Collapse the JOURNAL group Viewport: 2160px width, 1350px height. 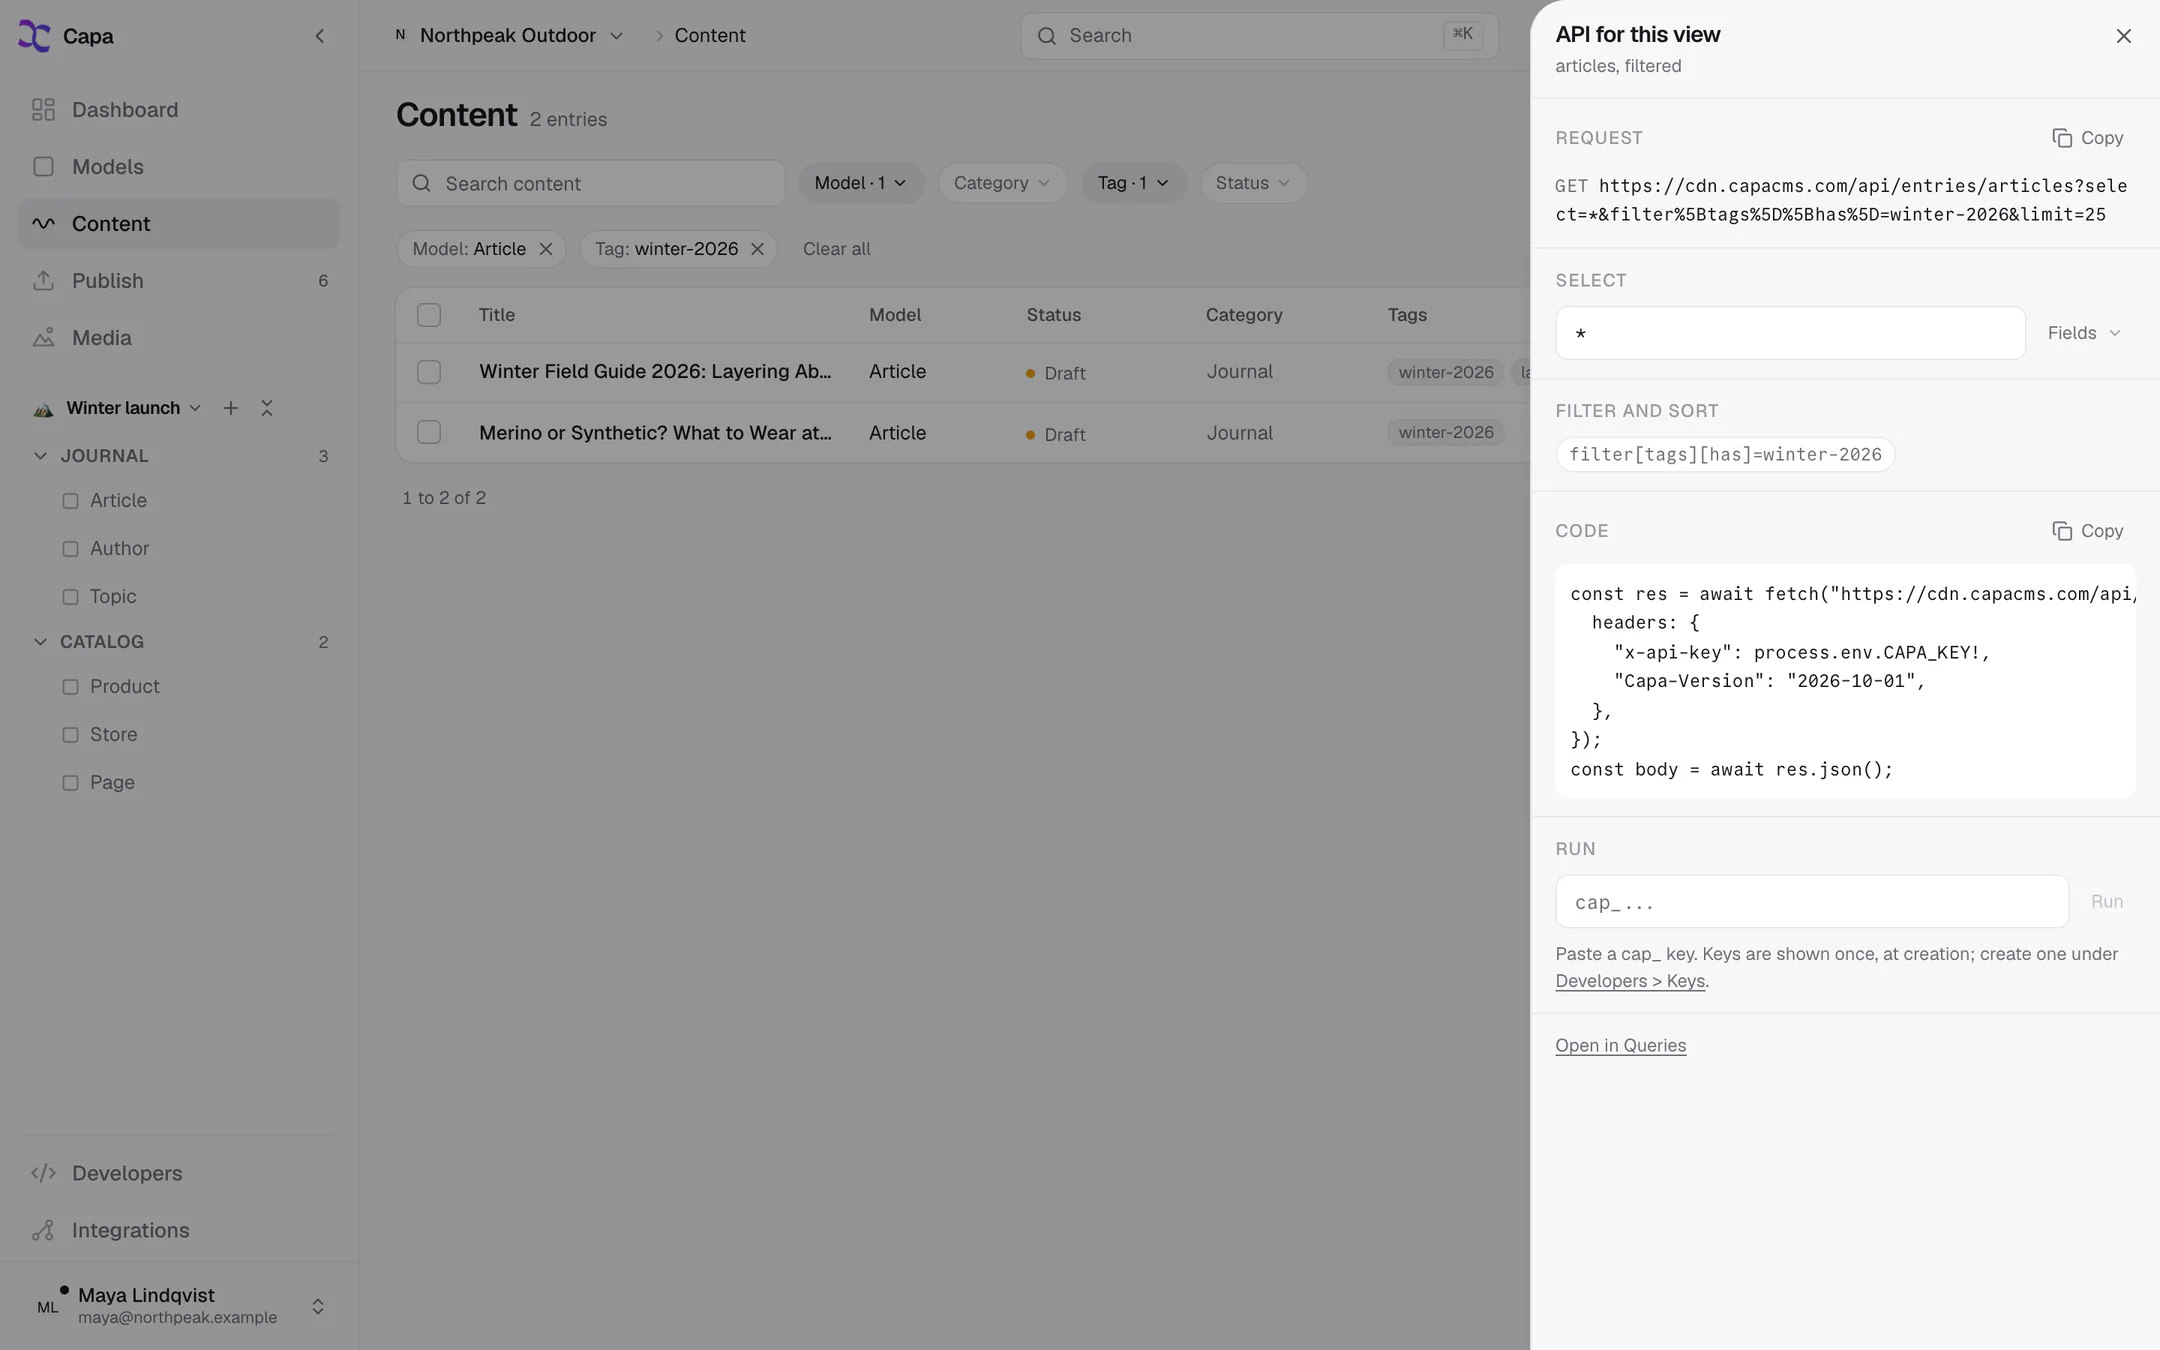[41, 456]
